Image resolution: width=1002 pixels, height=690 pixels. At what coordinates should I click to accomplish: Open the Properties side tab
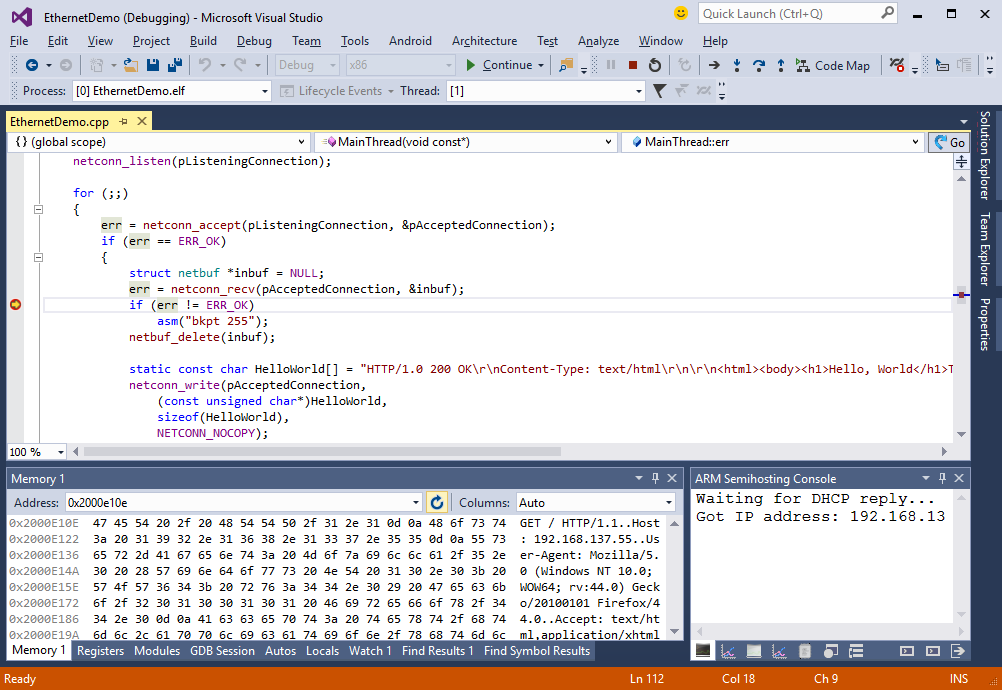pyautogui.click(x=985, y=325)
